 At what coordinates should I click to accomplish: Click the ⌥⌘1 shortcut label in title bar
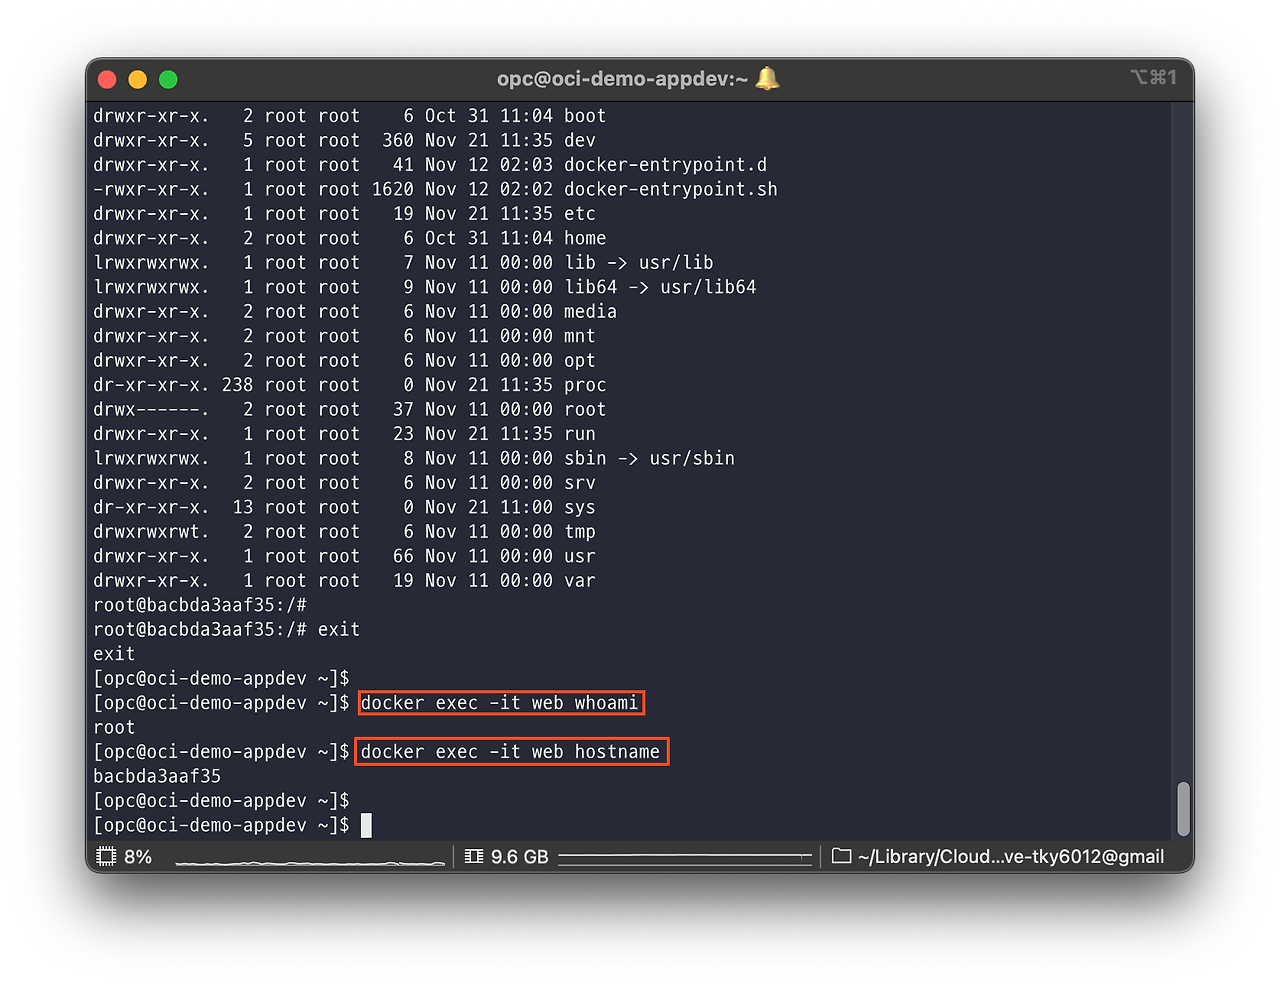(1153, 77)
